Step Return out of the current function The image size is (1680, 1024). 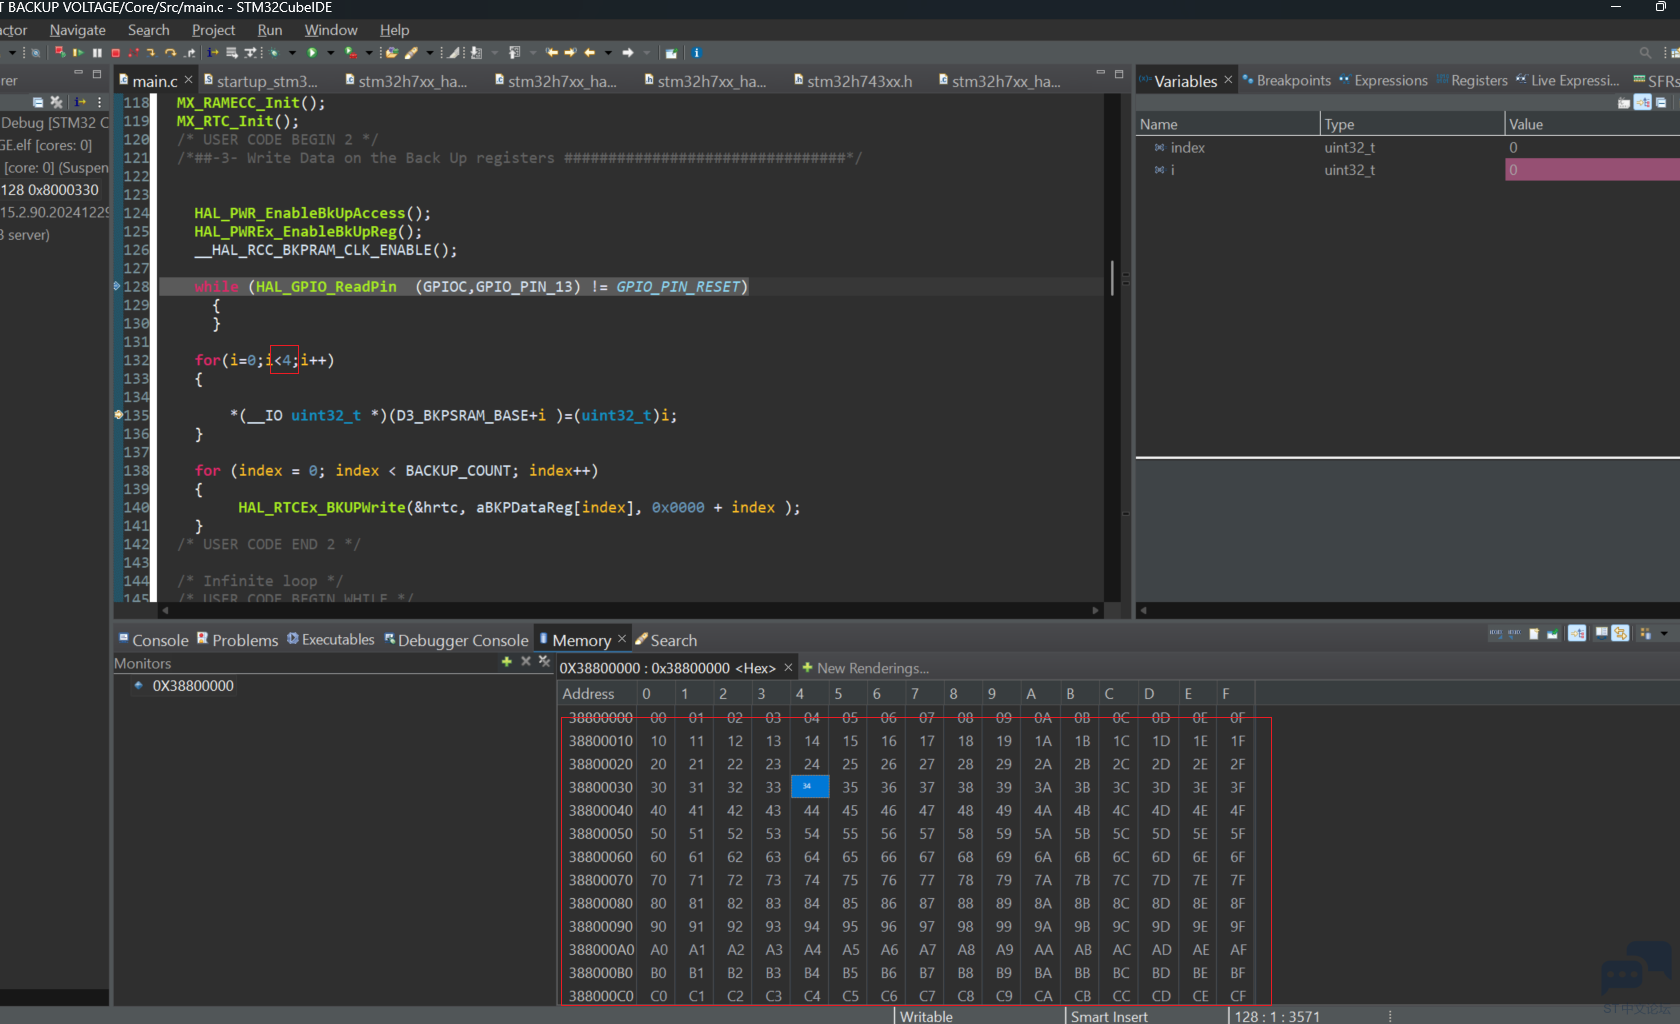pos(188,53)
